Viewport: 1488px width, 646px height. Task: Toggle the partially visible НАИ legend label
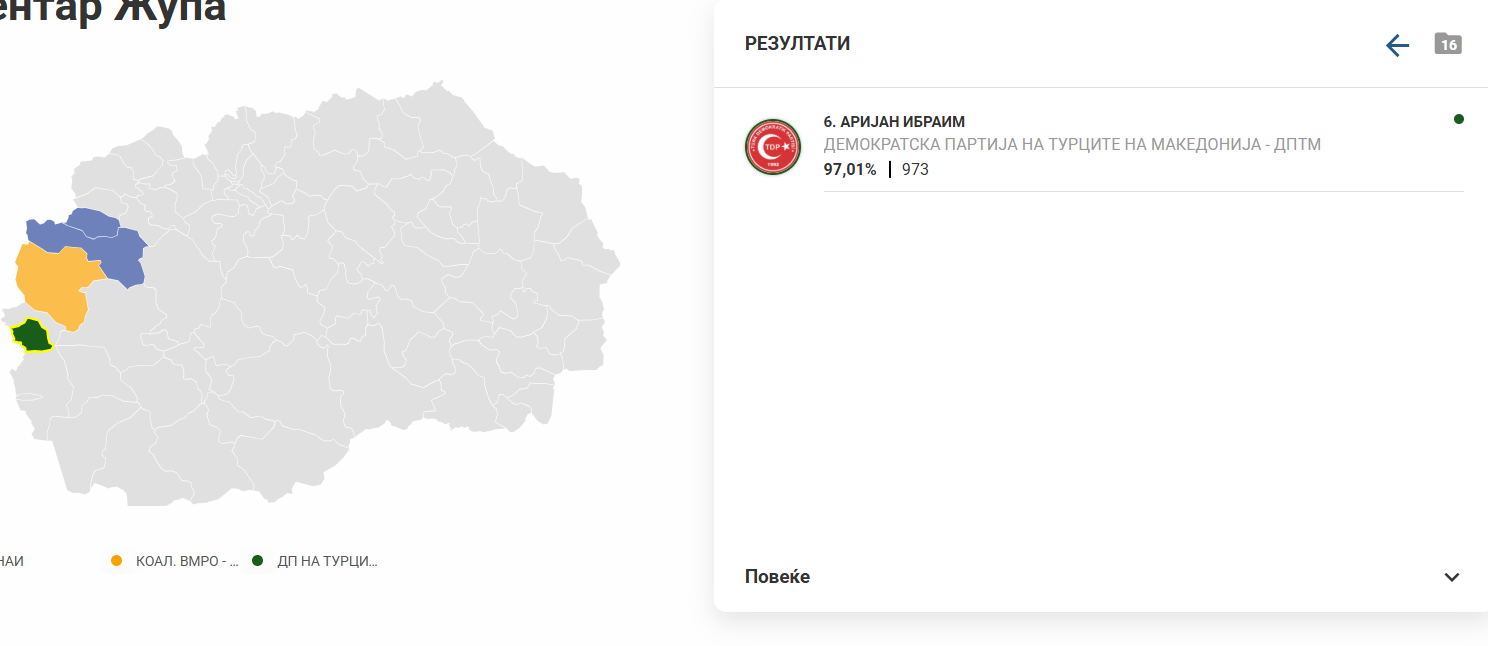click(x=12, y=561)
